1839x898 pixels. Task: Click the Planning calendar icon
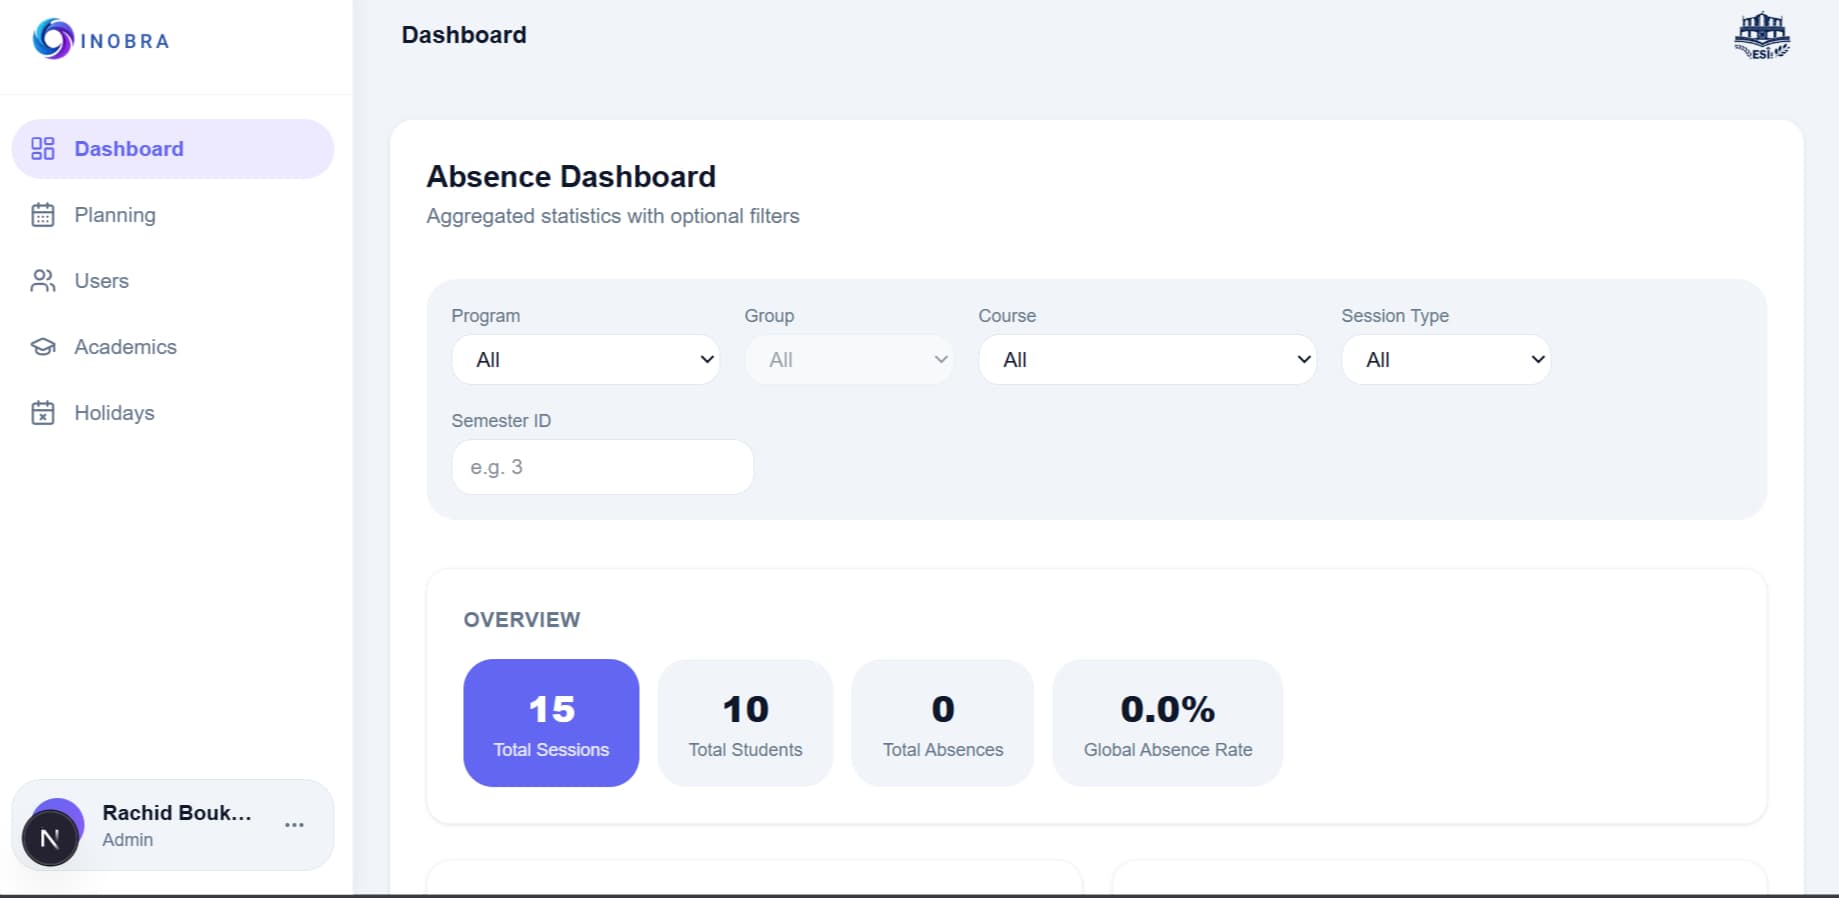pos(43,215)
